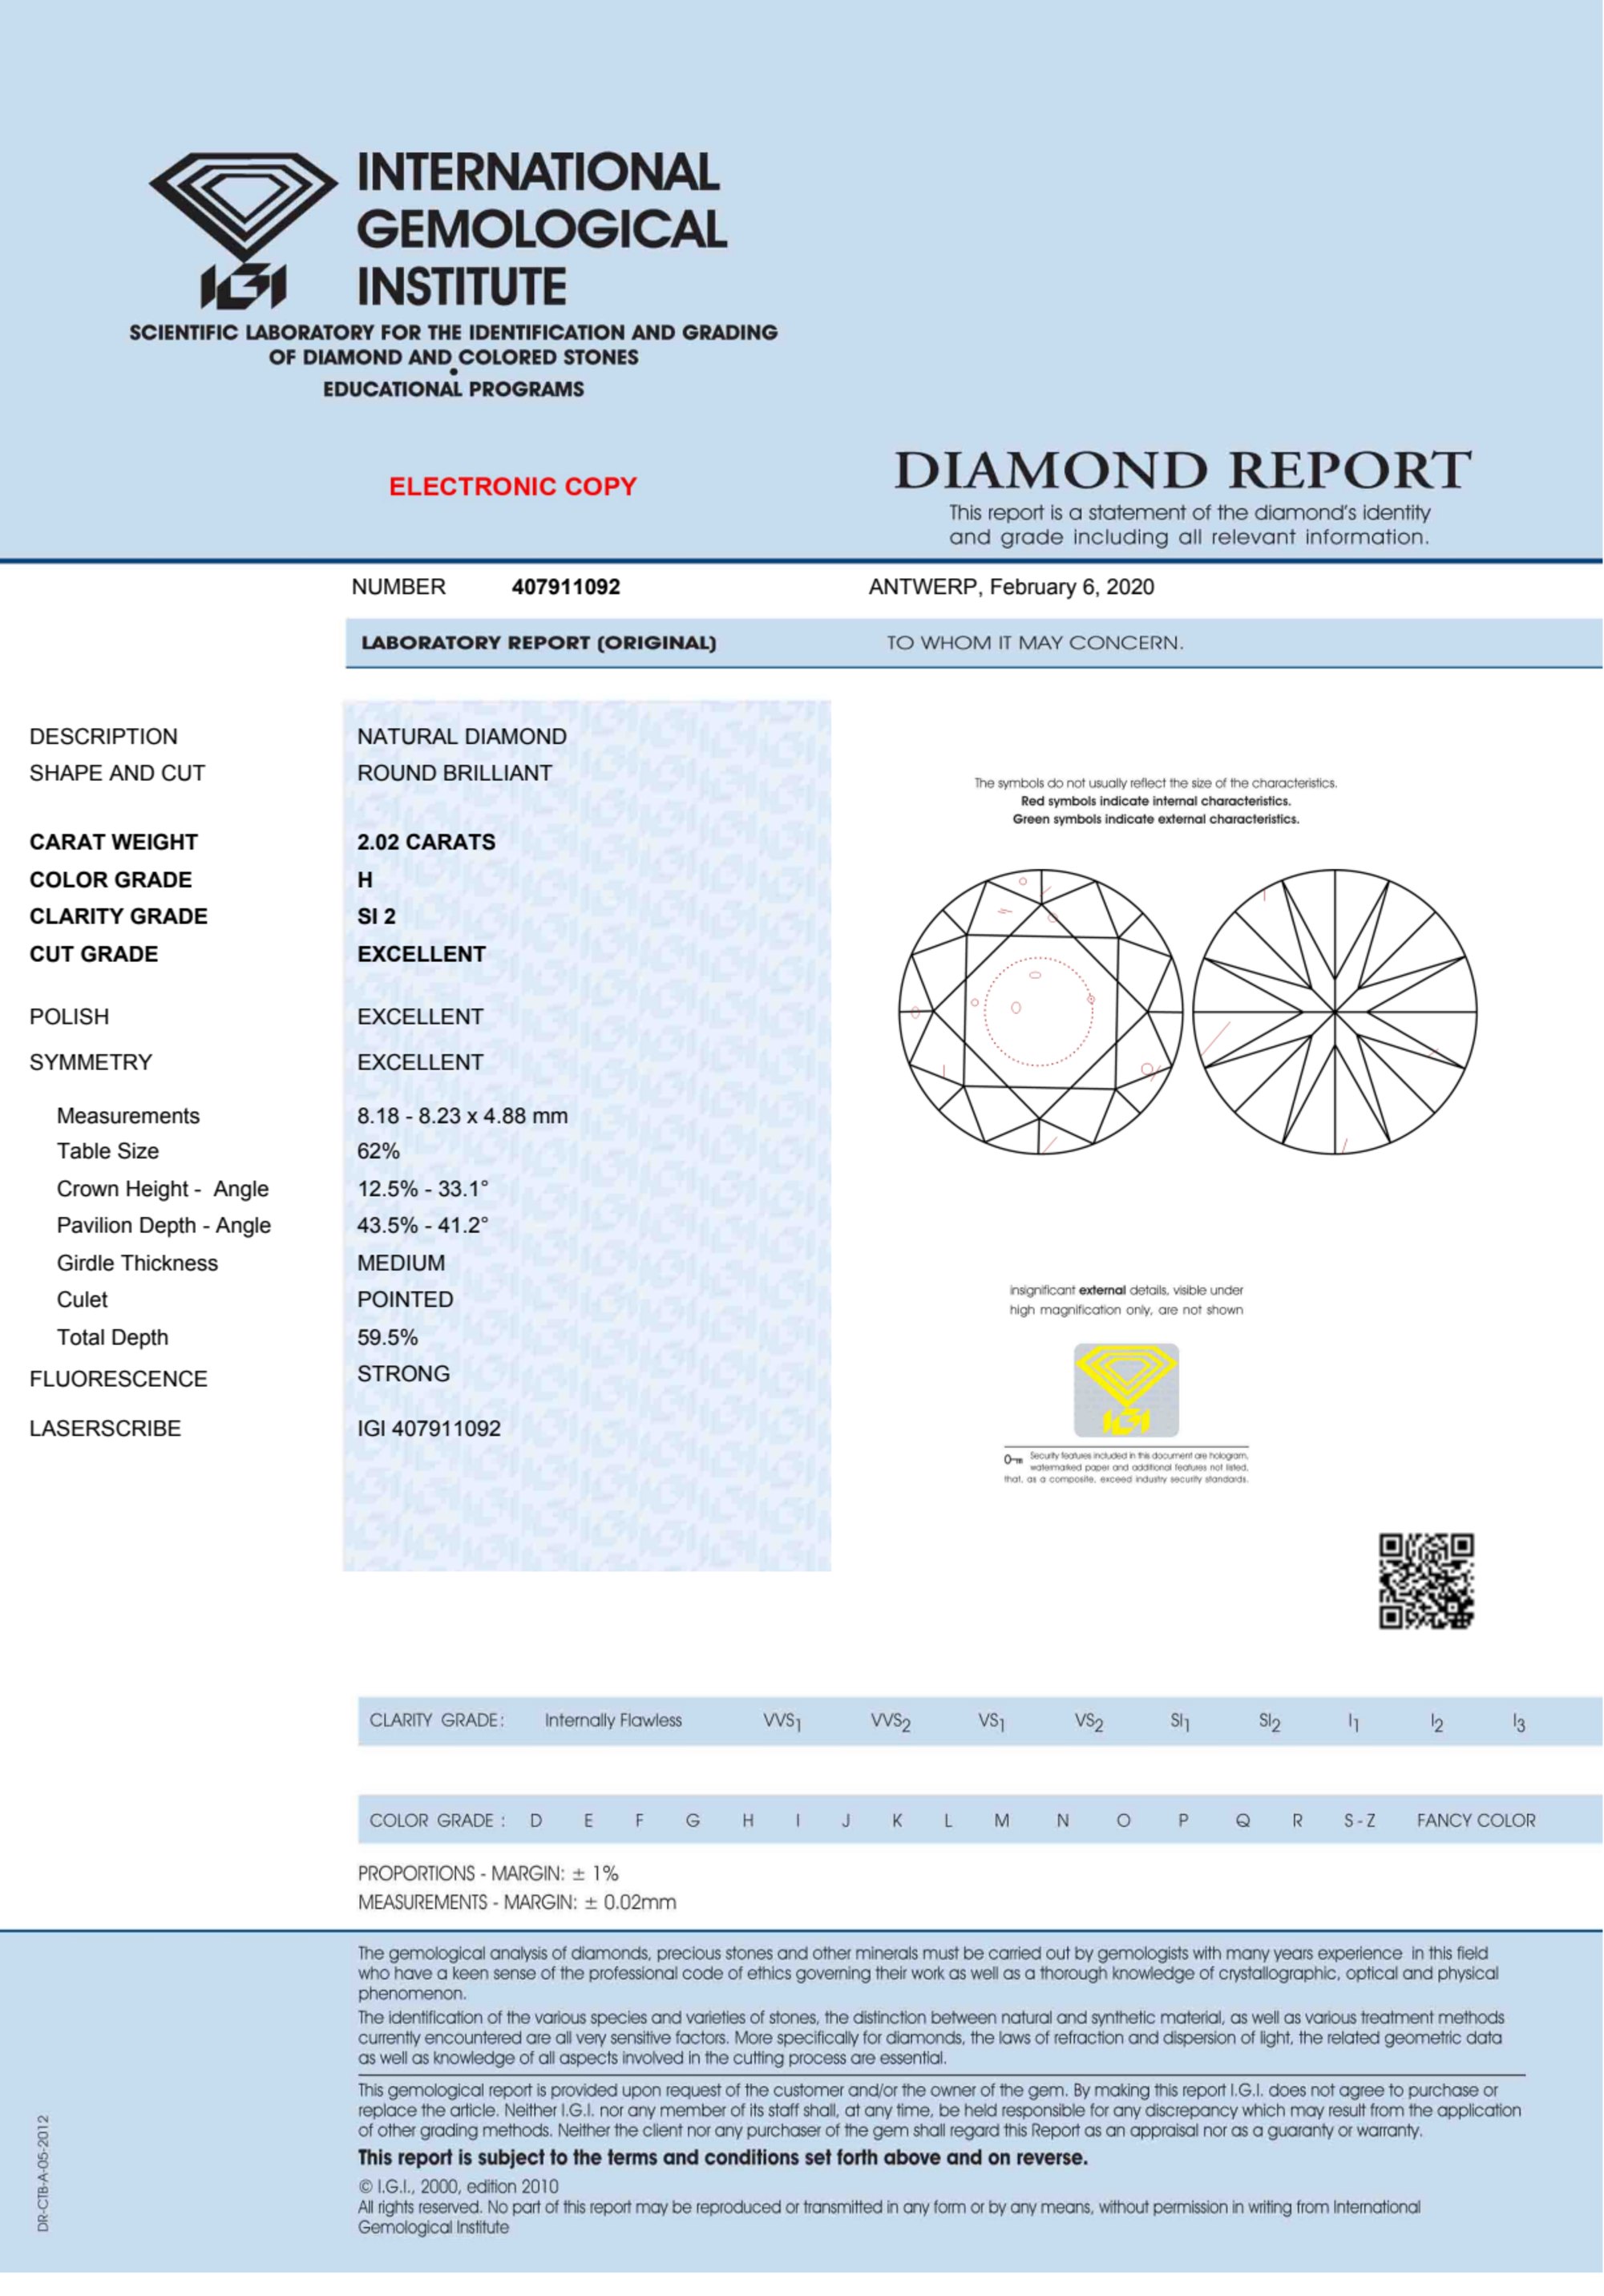Click the crown view diamond diagram

pos(1040,1011)
